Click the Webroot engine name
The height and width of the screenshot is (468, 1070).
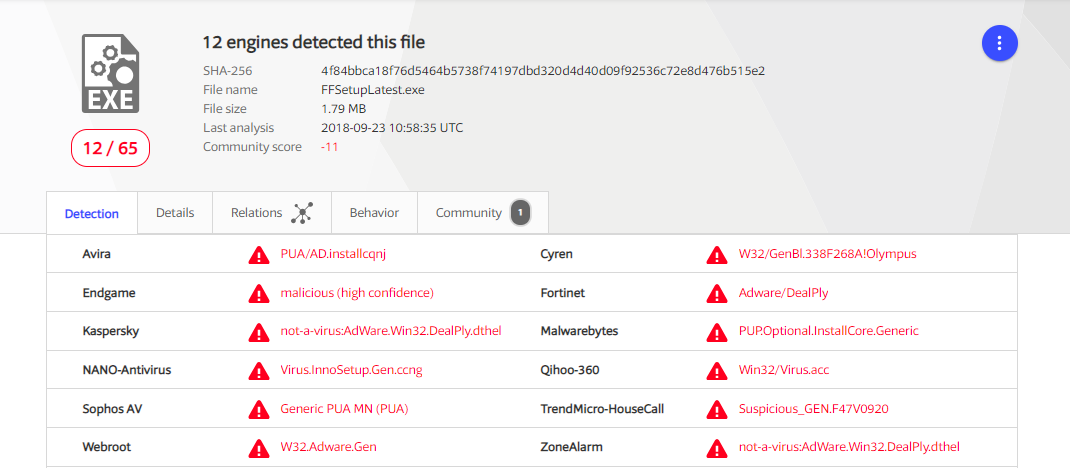[106, 447]
